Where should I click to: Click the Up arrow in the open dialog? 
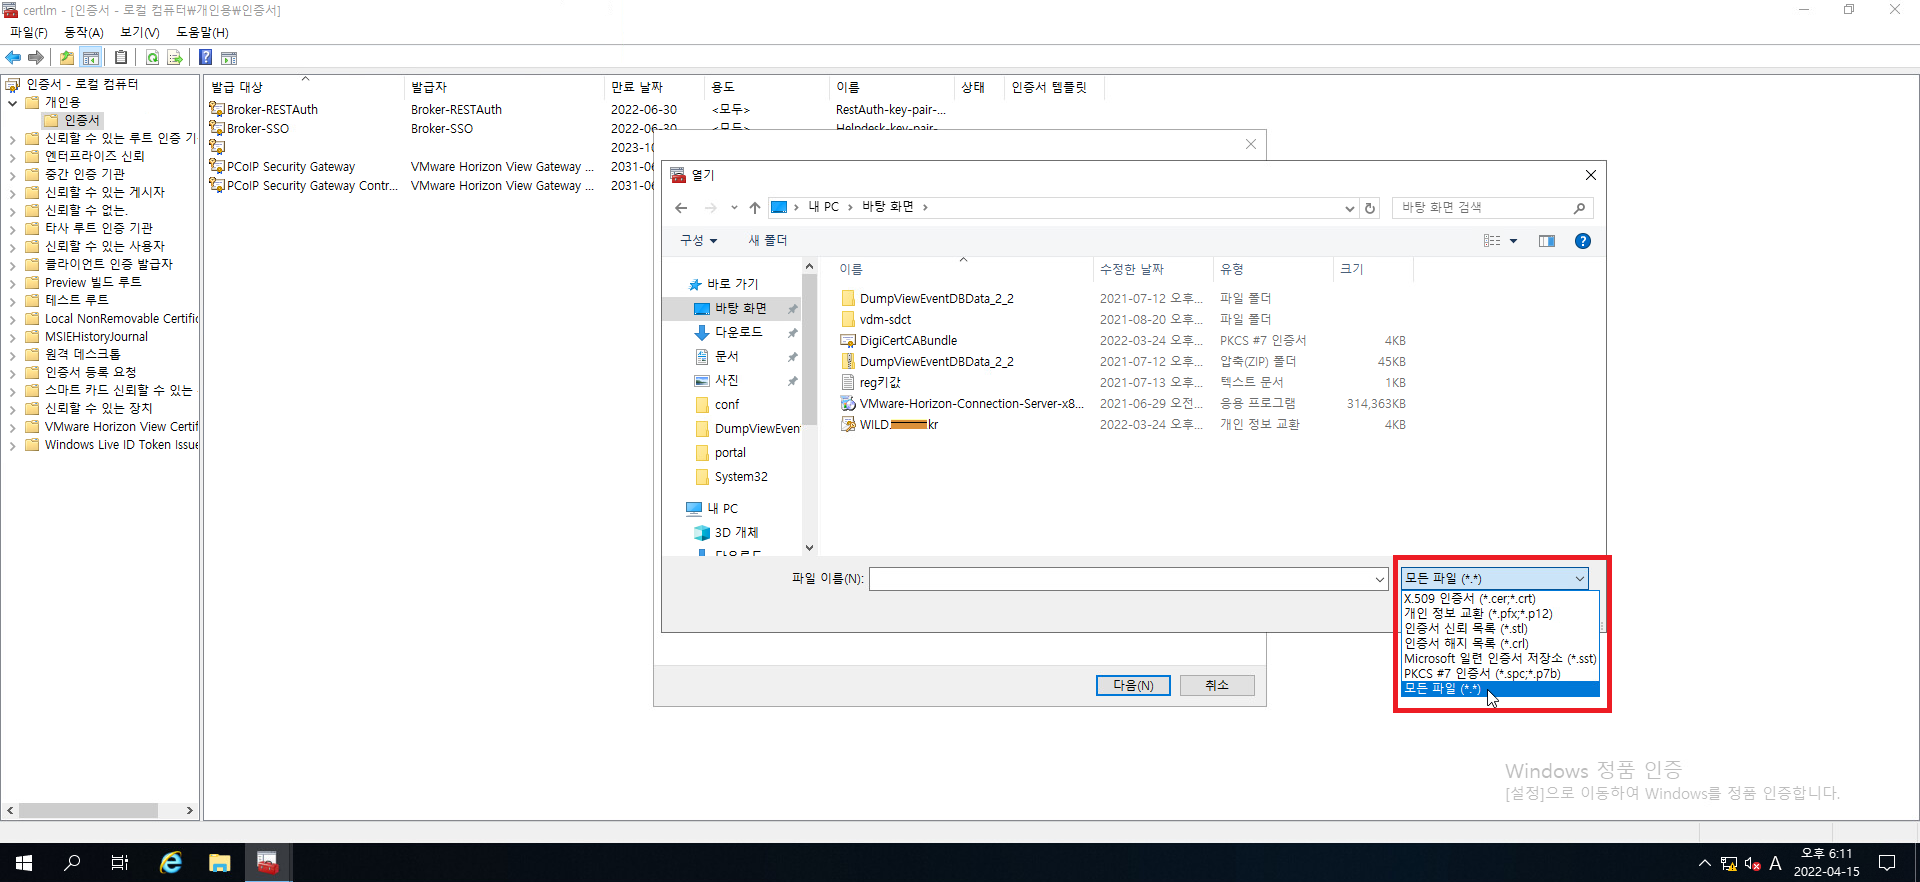point(755,208)
